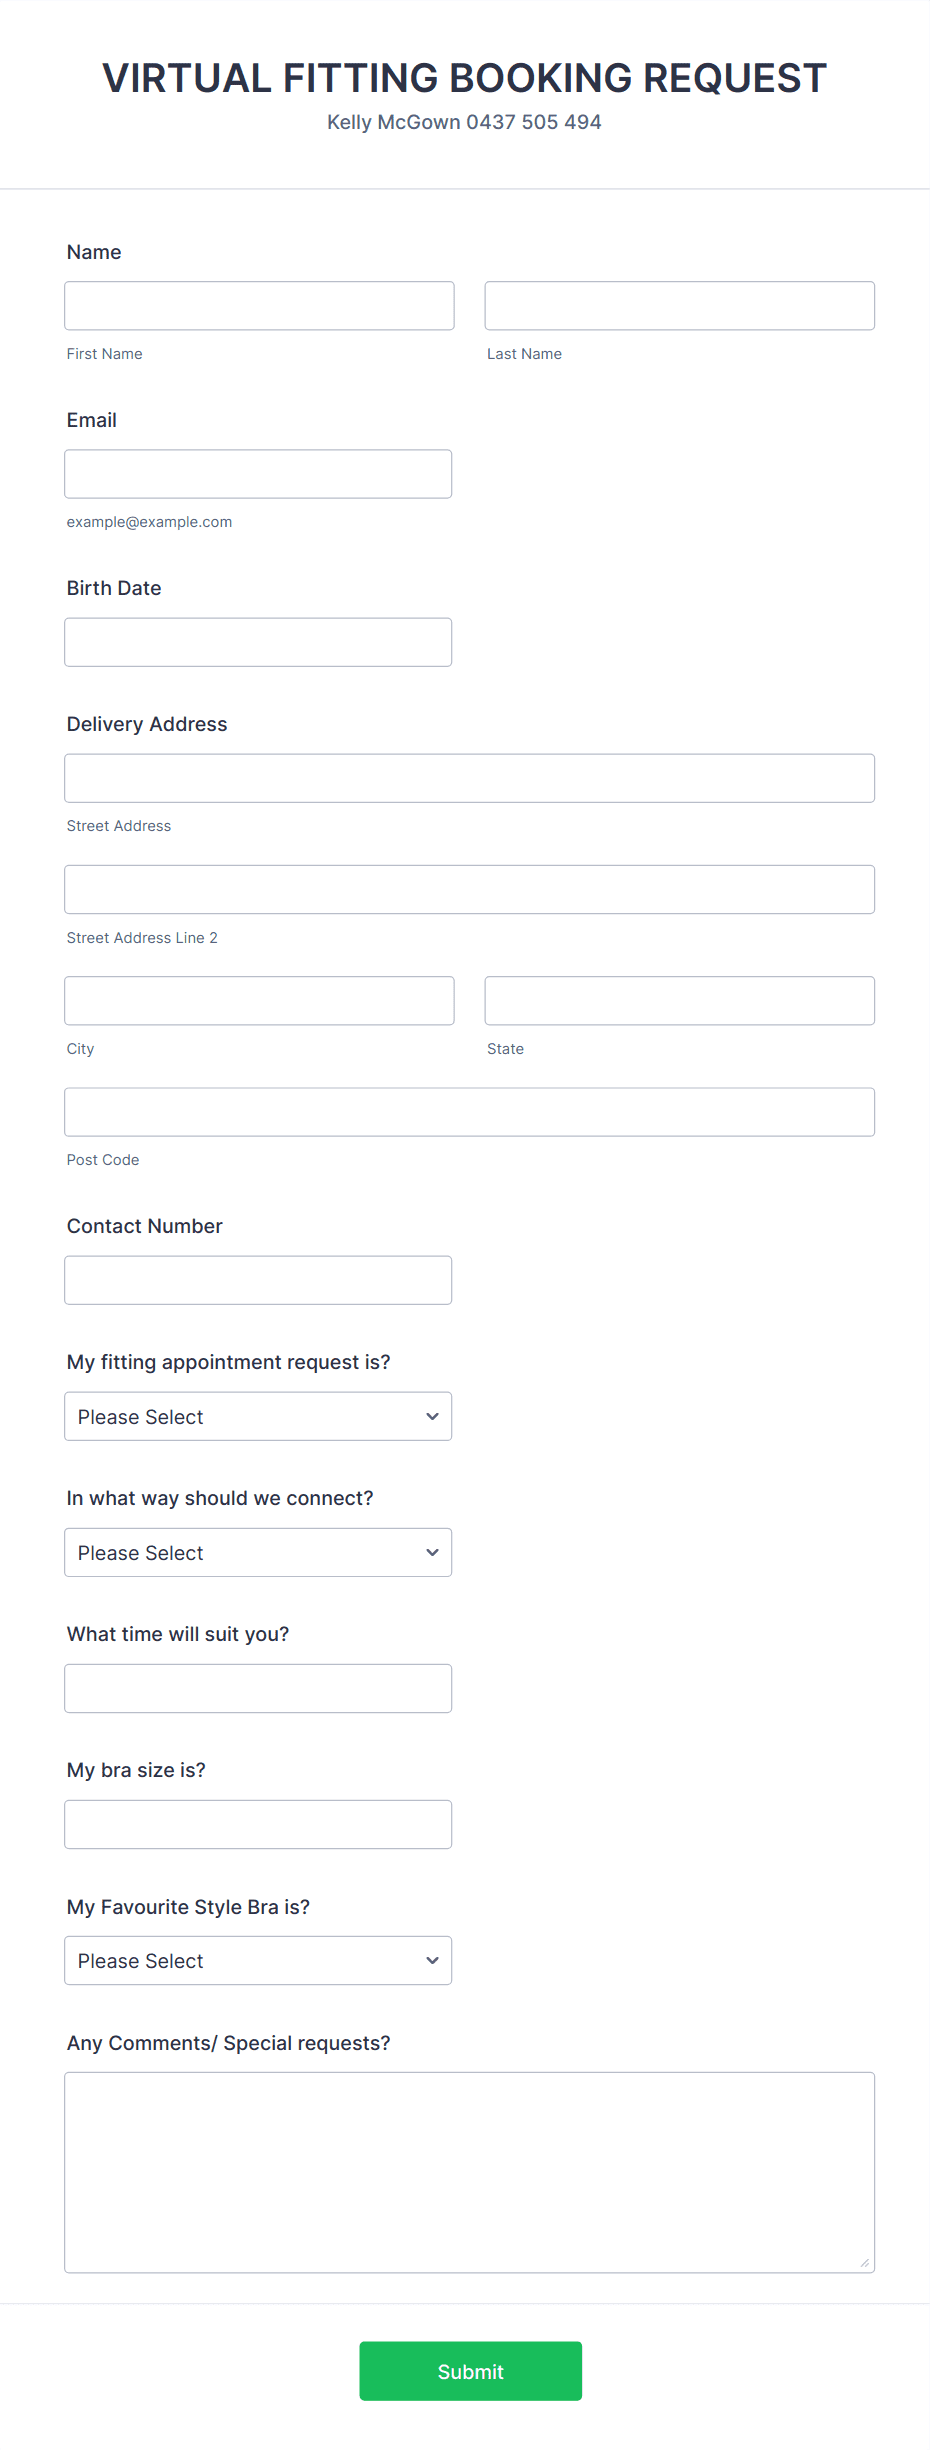Open the Favourite Style Bra dropdown

click(258, 1960)
